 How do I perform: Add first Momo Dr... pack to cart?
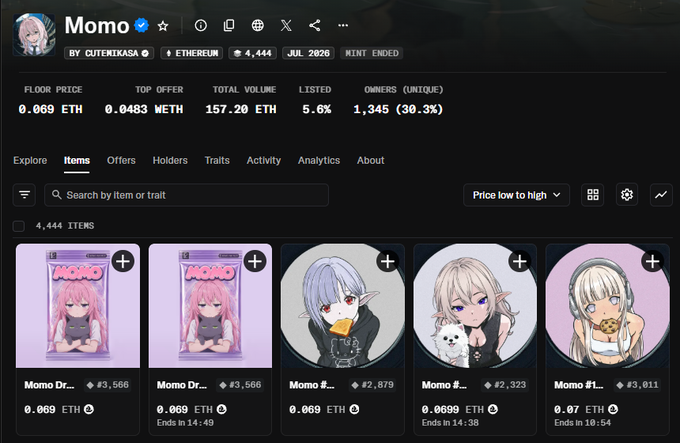pos(123,261)
